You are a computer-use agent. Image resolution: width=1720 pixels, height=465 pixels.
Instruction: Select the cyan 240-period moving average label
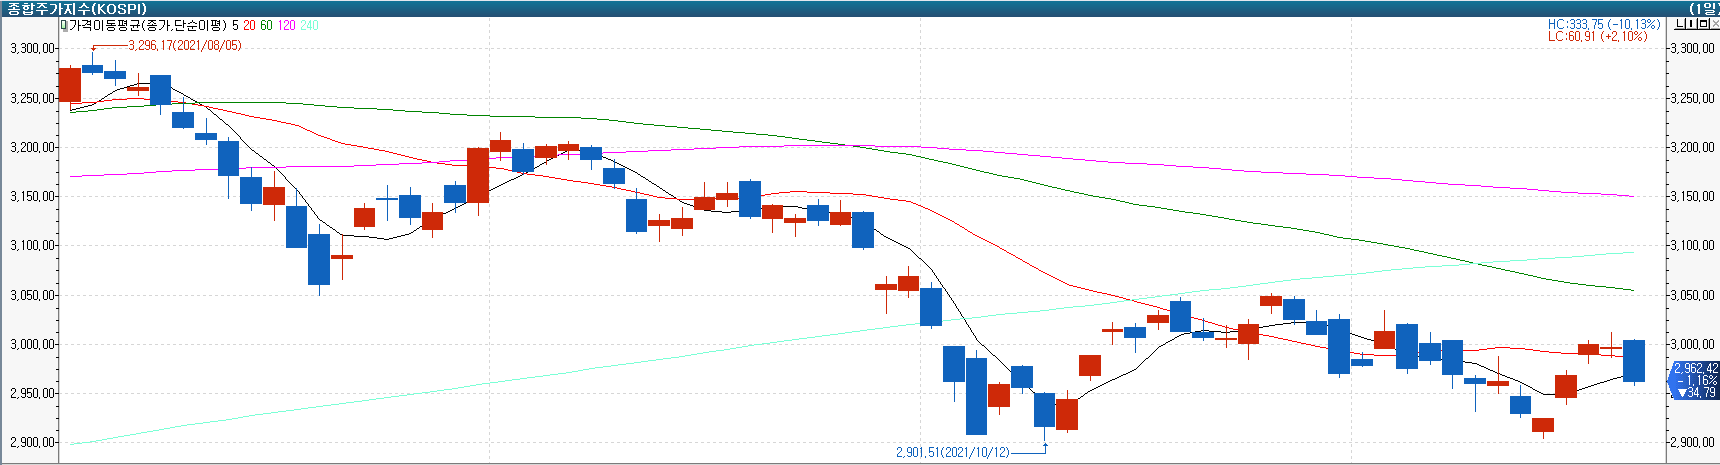(309, 25)
